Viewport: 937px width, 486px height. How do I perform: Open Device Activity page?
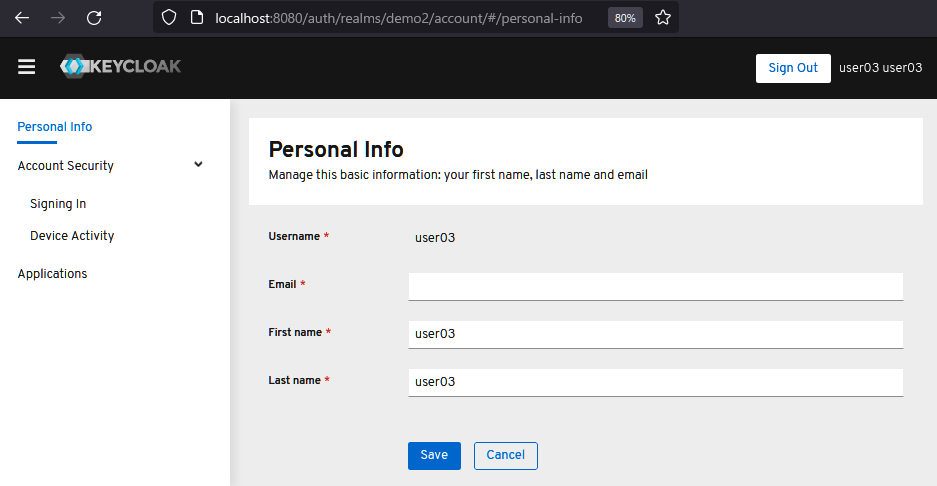pos(72,236)
